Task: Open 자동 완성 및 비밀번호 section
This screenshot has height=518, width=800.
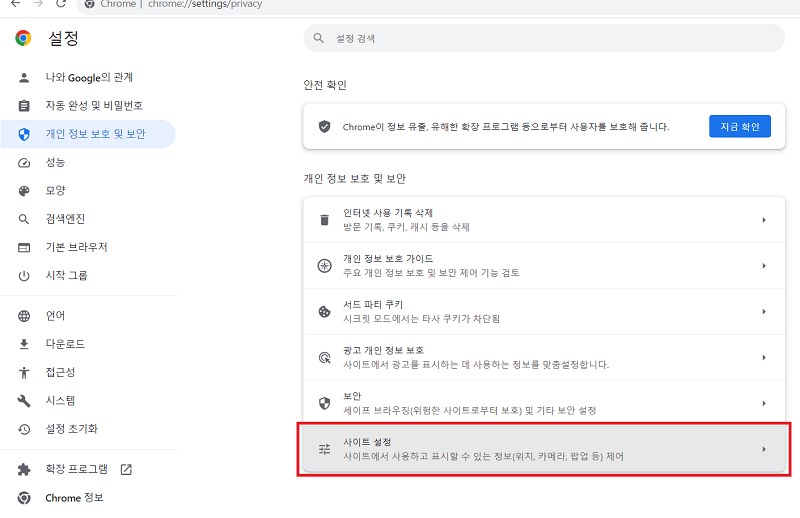Action: pyautogui.click(x=94, y=106)
